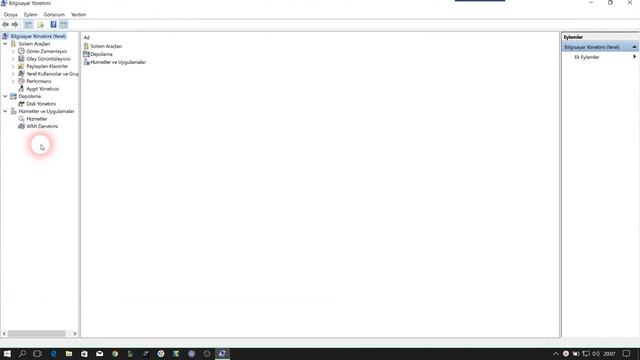This screenshot has width=640, height=360.
Task: Open the network tray icon
Action: pos(586,354)
